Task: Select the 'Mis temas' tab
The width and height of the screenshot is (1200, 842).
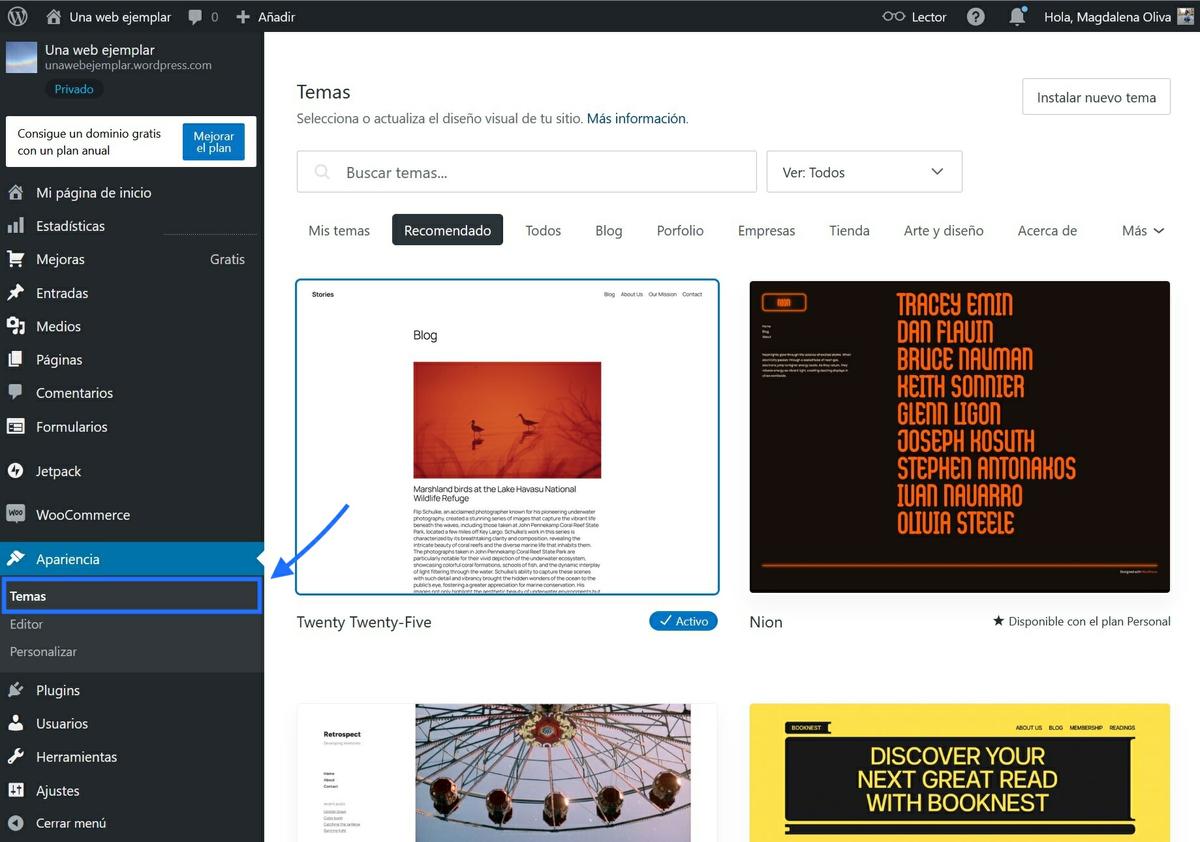Action: 338,230
